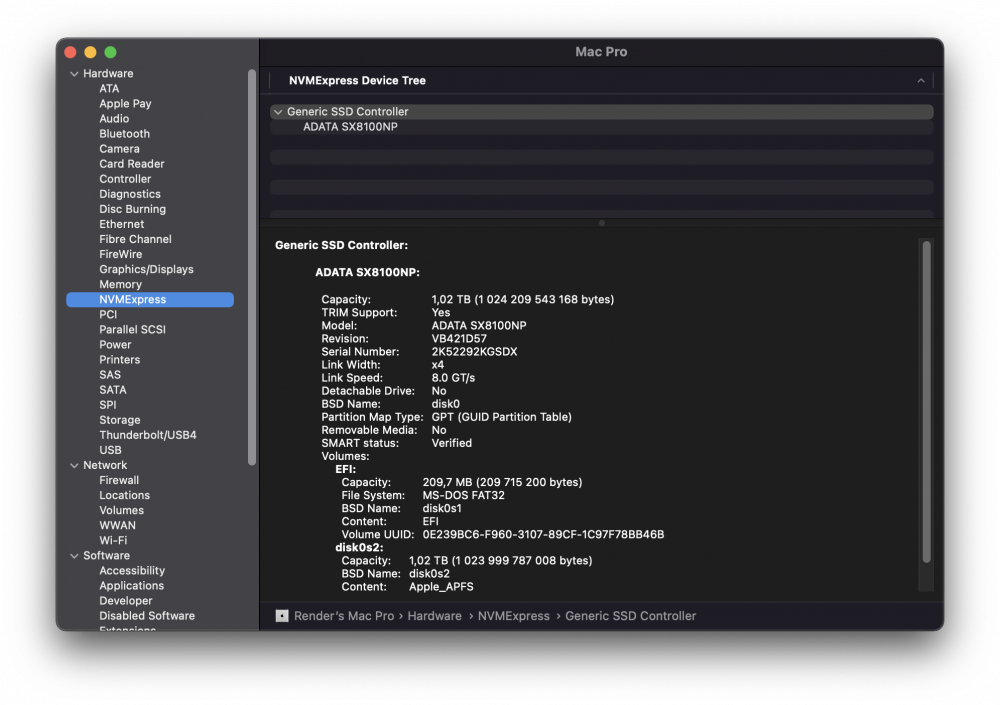Select Card Reader in the sidebar
This screenshot has height=705, width=1000.
pyautogui.click(x=131, y=164)
